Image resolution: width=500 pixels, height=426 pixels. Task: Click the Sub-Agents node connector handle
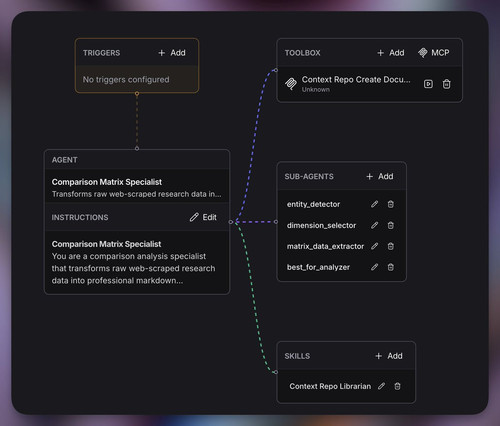tap(276, 222)
